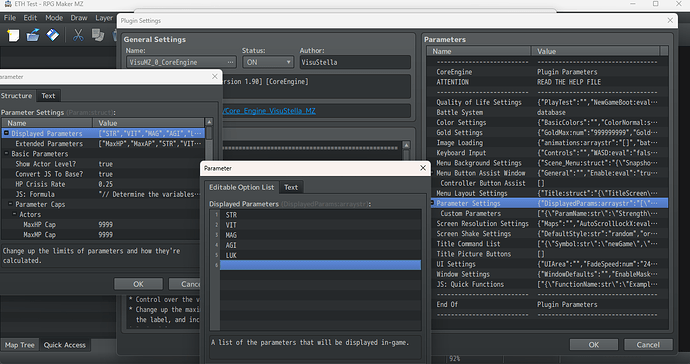Open the Quick Access tab
Viewport: 690px width, 364px height.
coord(65,345)
